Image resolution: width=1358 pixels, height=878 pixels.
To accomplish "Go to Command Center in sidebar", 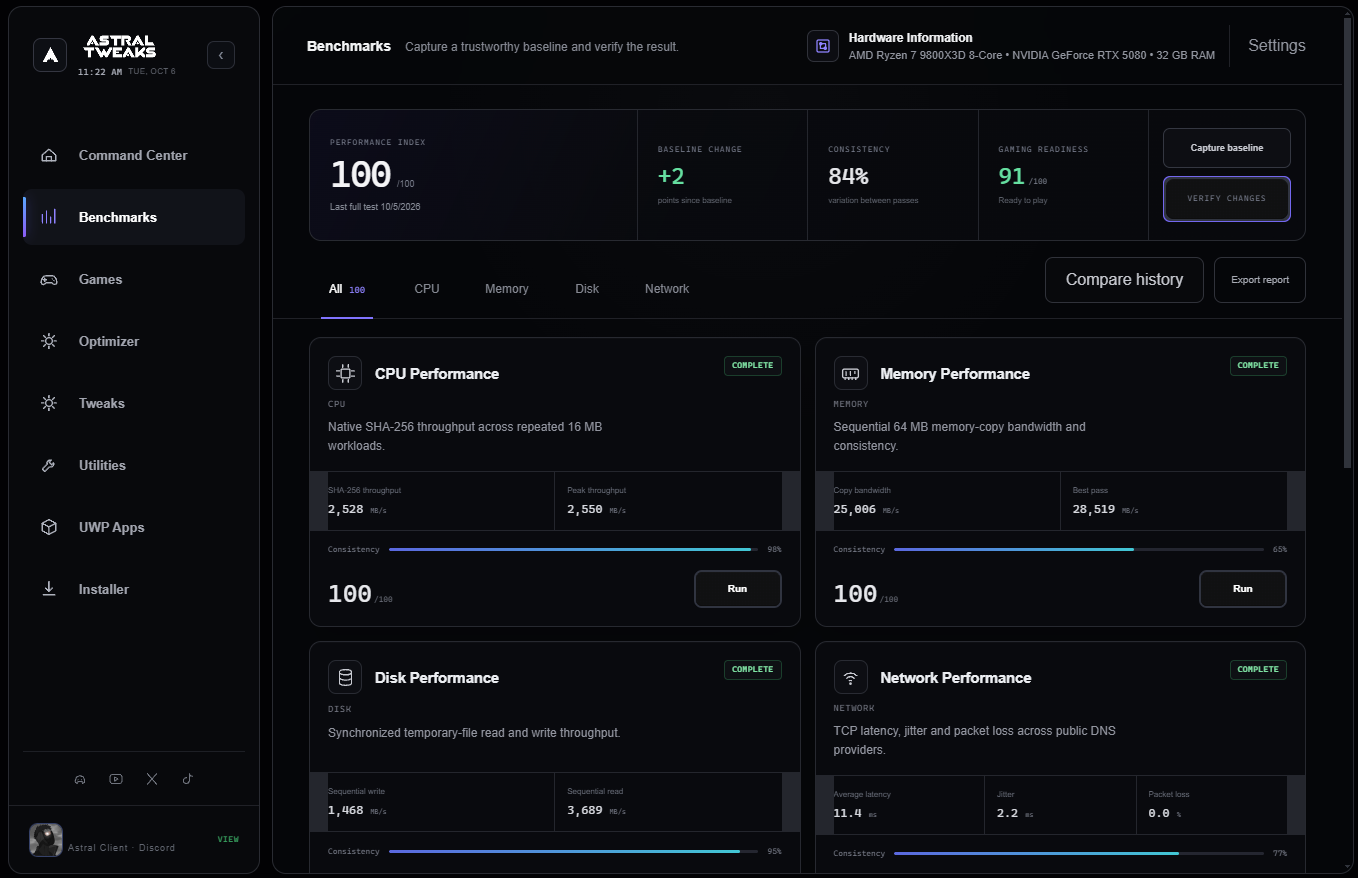I will [x=134, y=155].
